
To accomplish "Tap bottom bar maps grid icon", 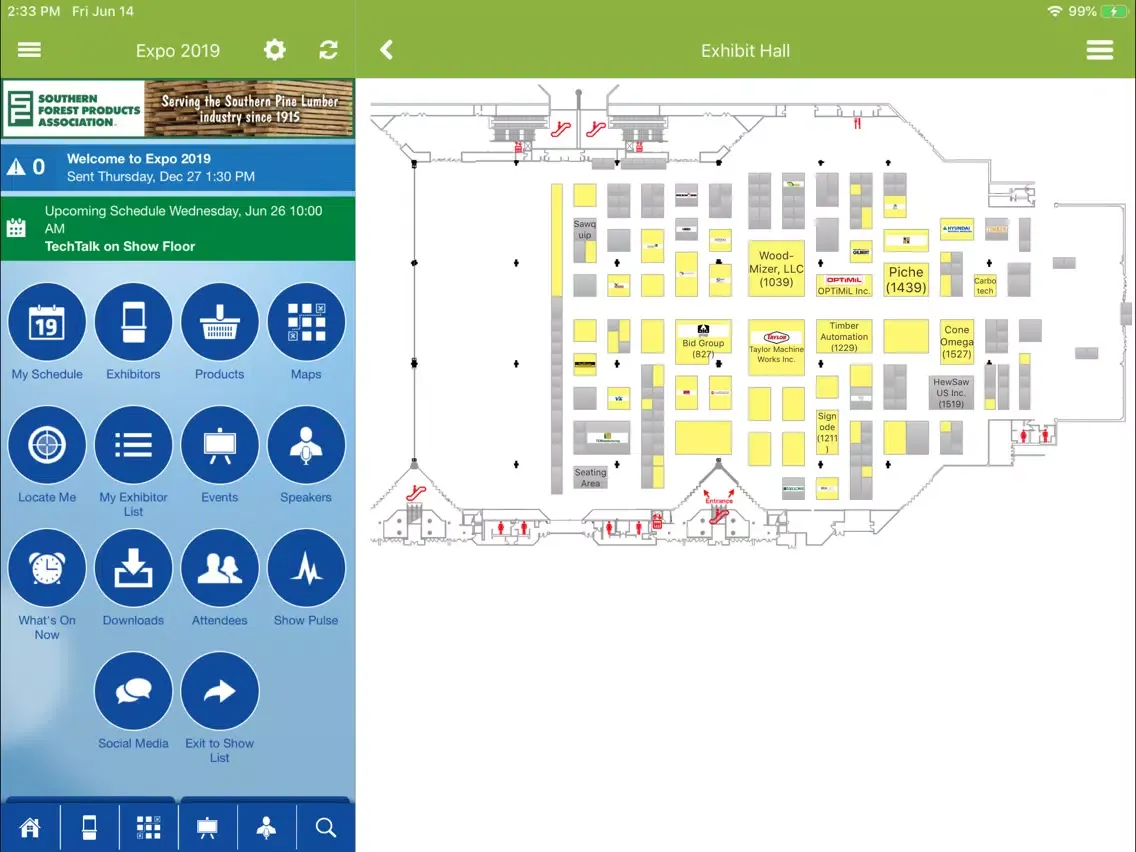I will (149, 827).
